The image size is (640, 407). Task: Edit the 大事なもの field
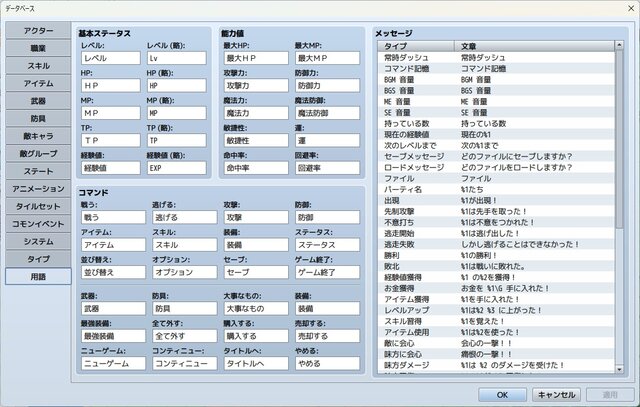pyautogui.click(x=256, y=308)
